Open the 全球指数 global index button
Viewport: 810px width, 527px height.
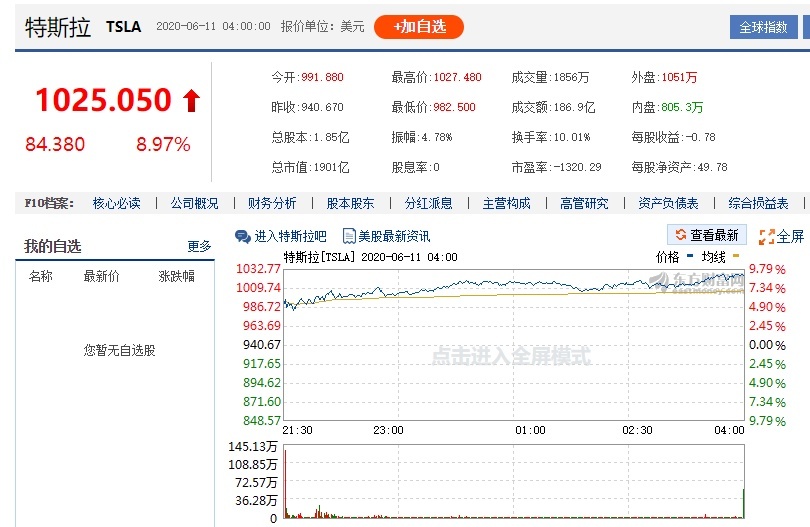(x=763, y=27)
